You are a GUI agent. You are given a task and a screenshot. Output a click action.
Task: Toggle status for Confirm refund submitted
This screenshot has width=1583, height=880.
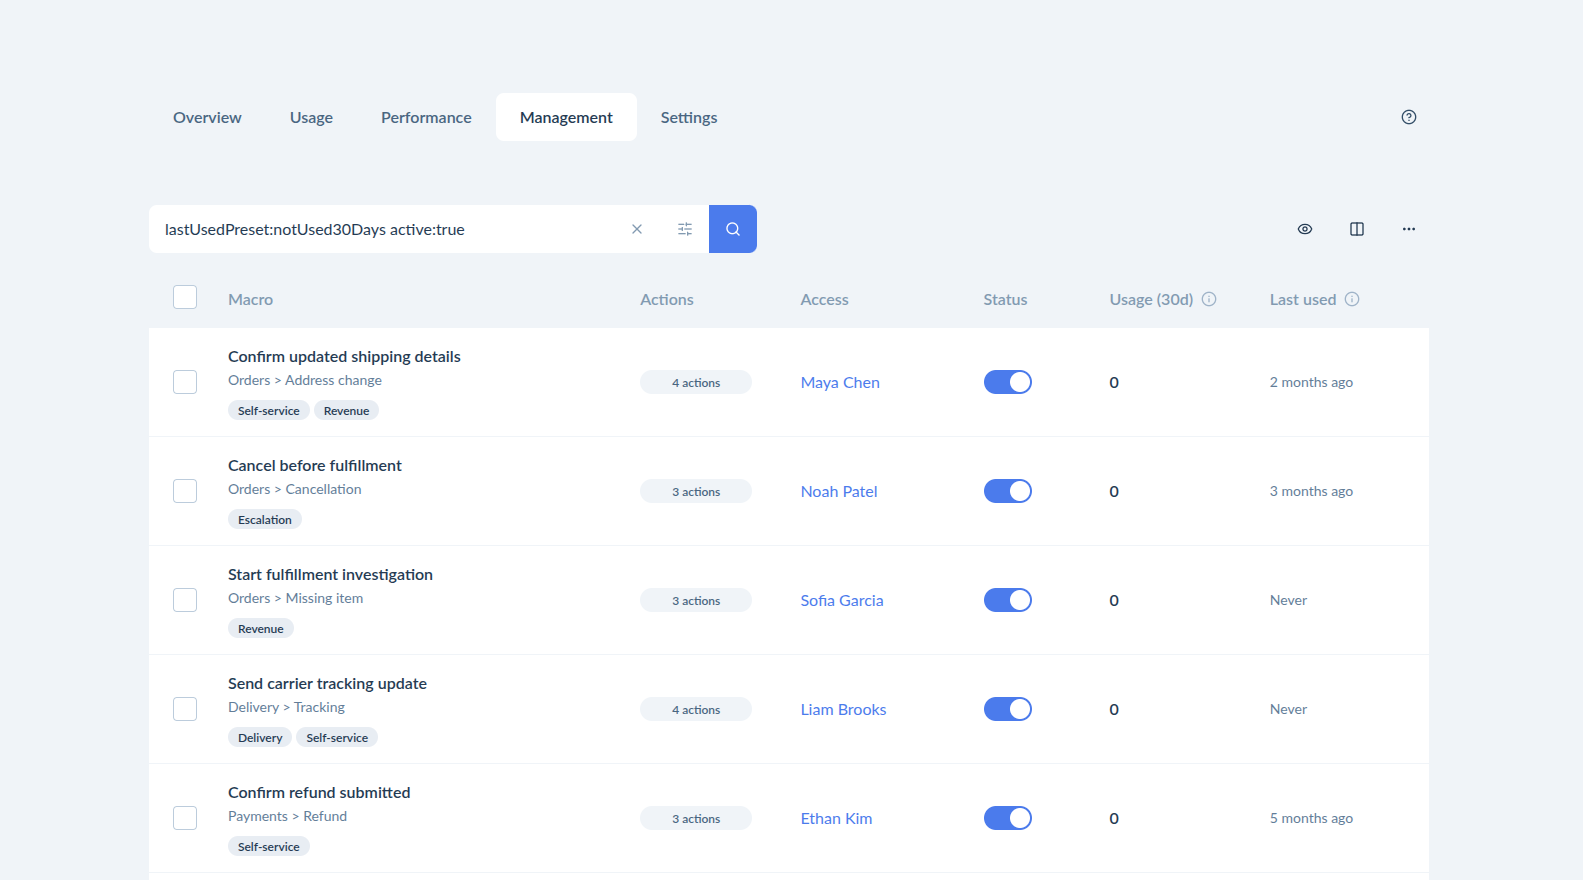[x=1008, y=818]
